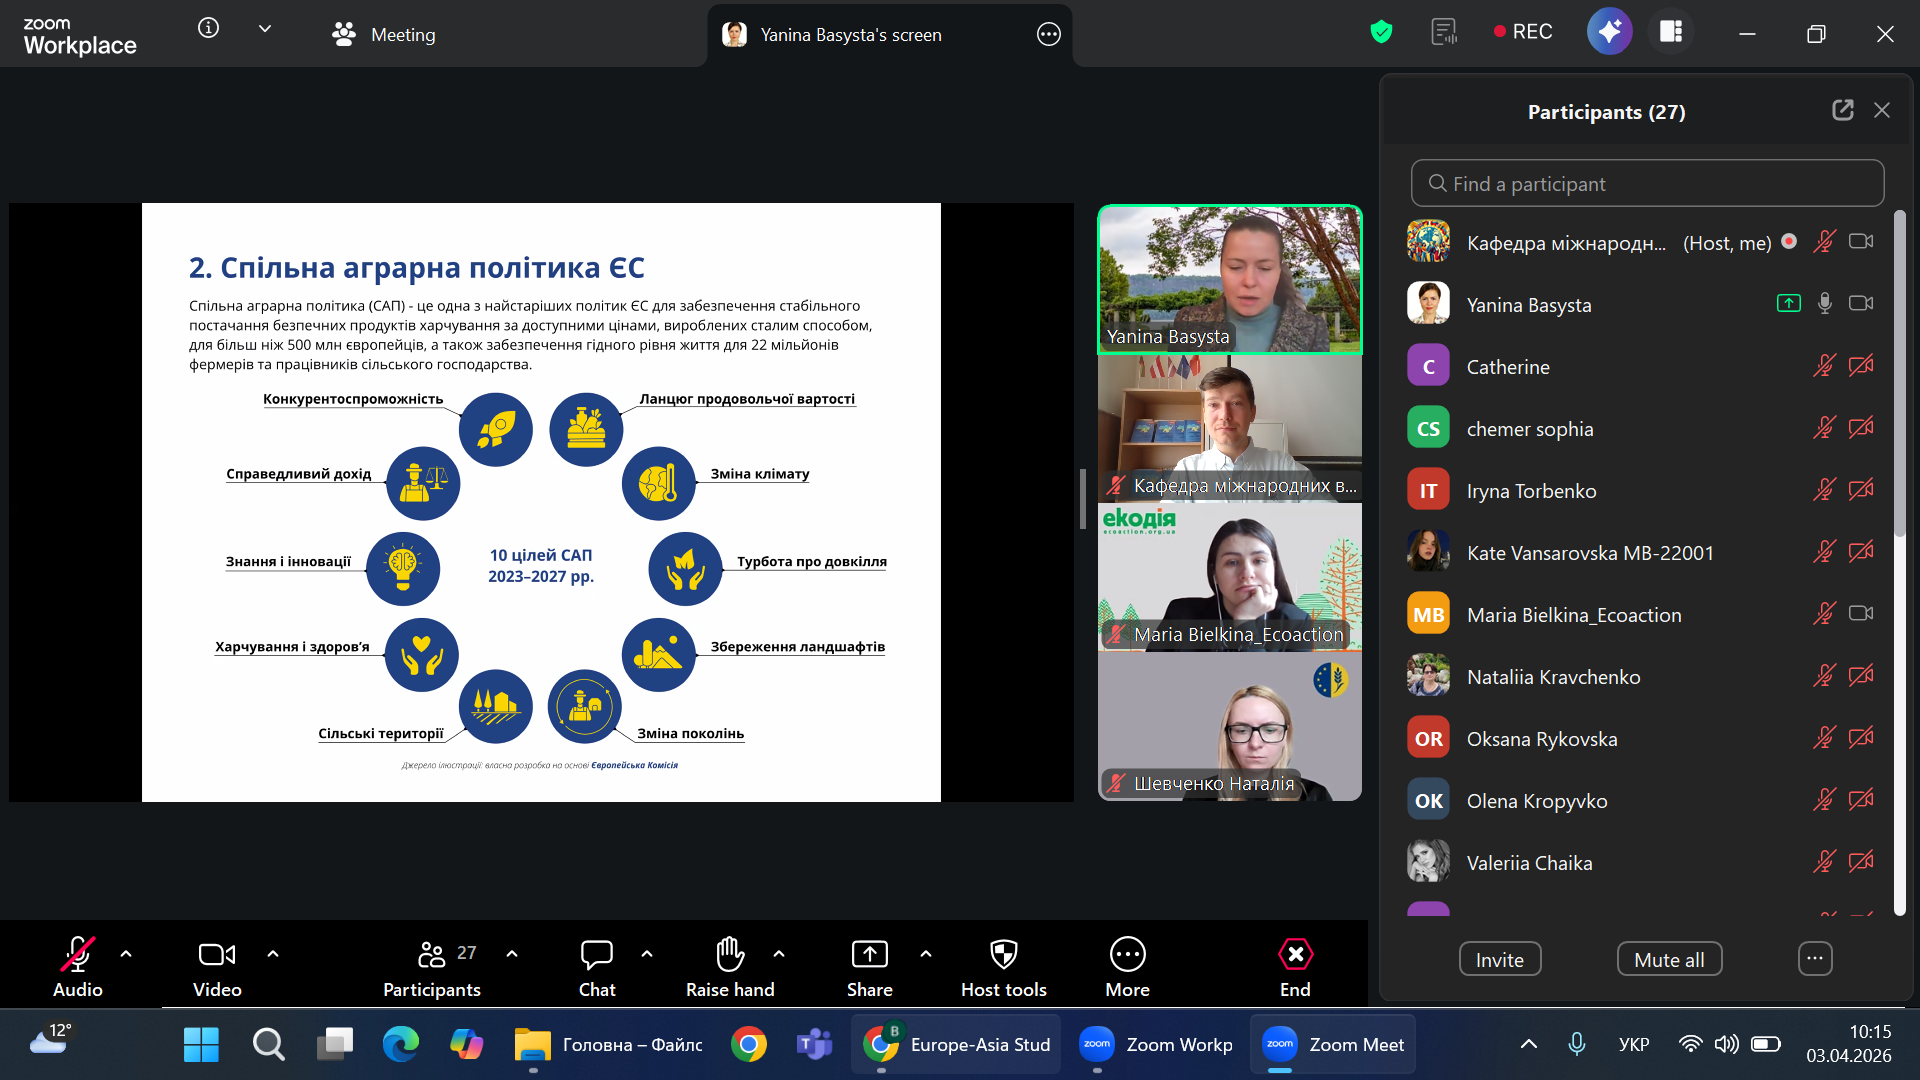This screenshot has width=1920, height=1080.
Task: Open the Chat panel icon
Action: [597, 955]
